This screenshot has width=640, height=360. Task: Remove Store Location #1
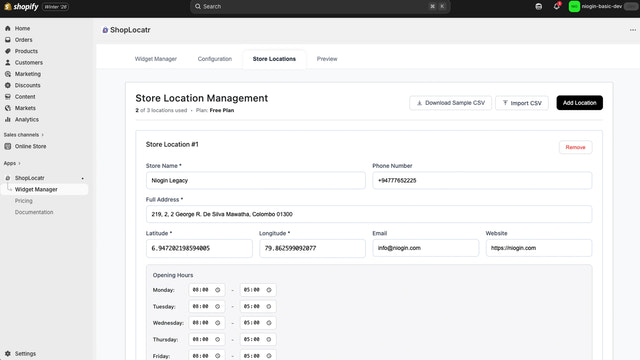(576, 147)
